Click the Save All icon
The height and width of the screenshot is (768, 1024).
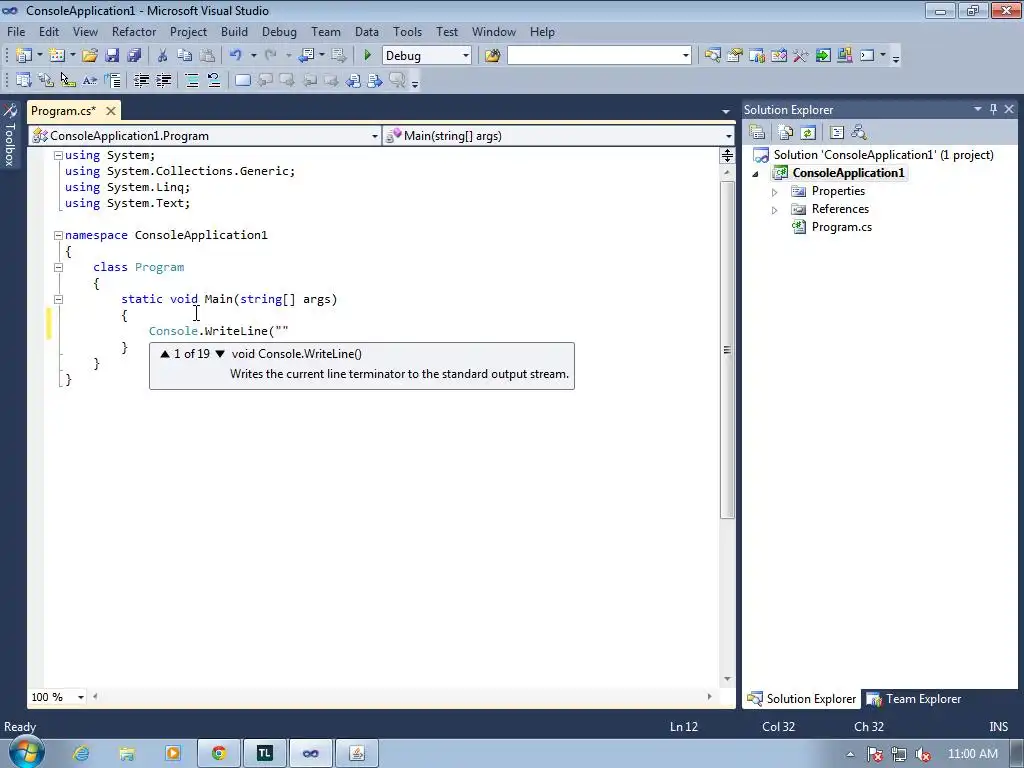(134, 56)
